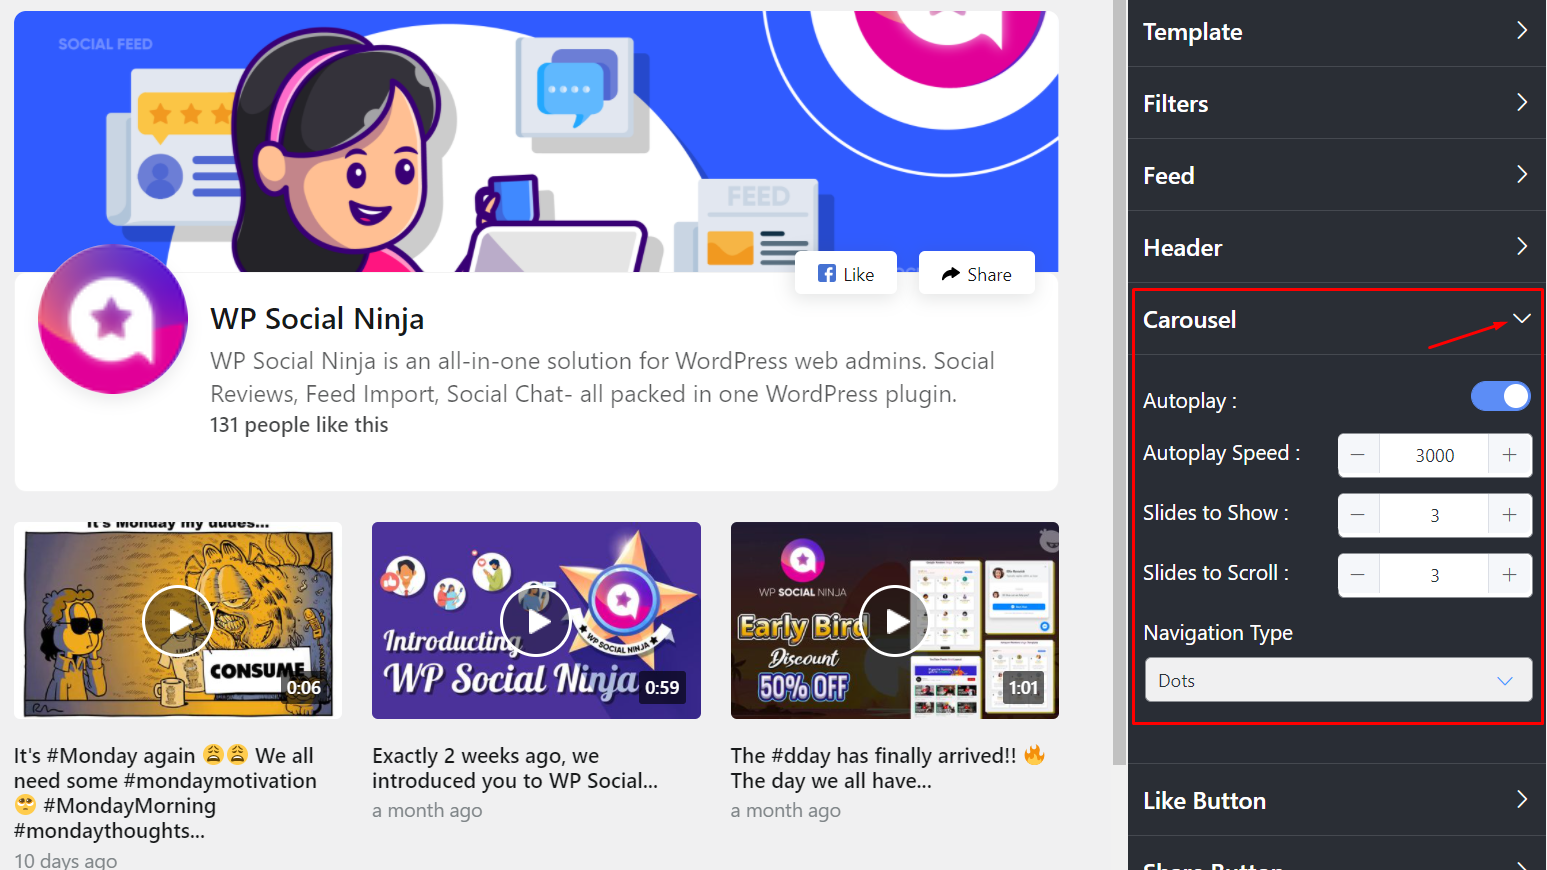Click the feed preview vertical scrollbar
The image size is (1547, 870).
(1119, 383)
